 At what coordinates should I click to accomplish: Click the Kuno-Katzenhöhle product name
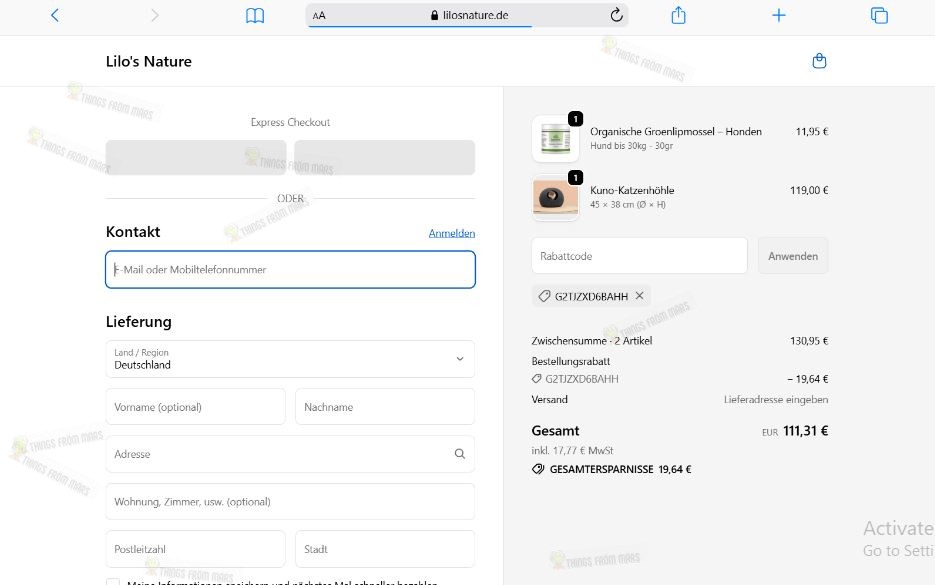coord(632,190)
